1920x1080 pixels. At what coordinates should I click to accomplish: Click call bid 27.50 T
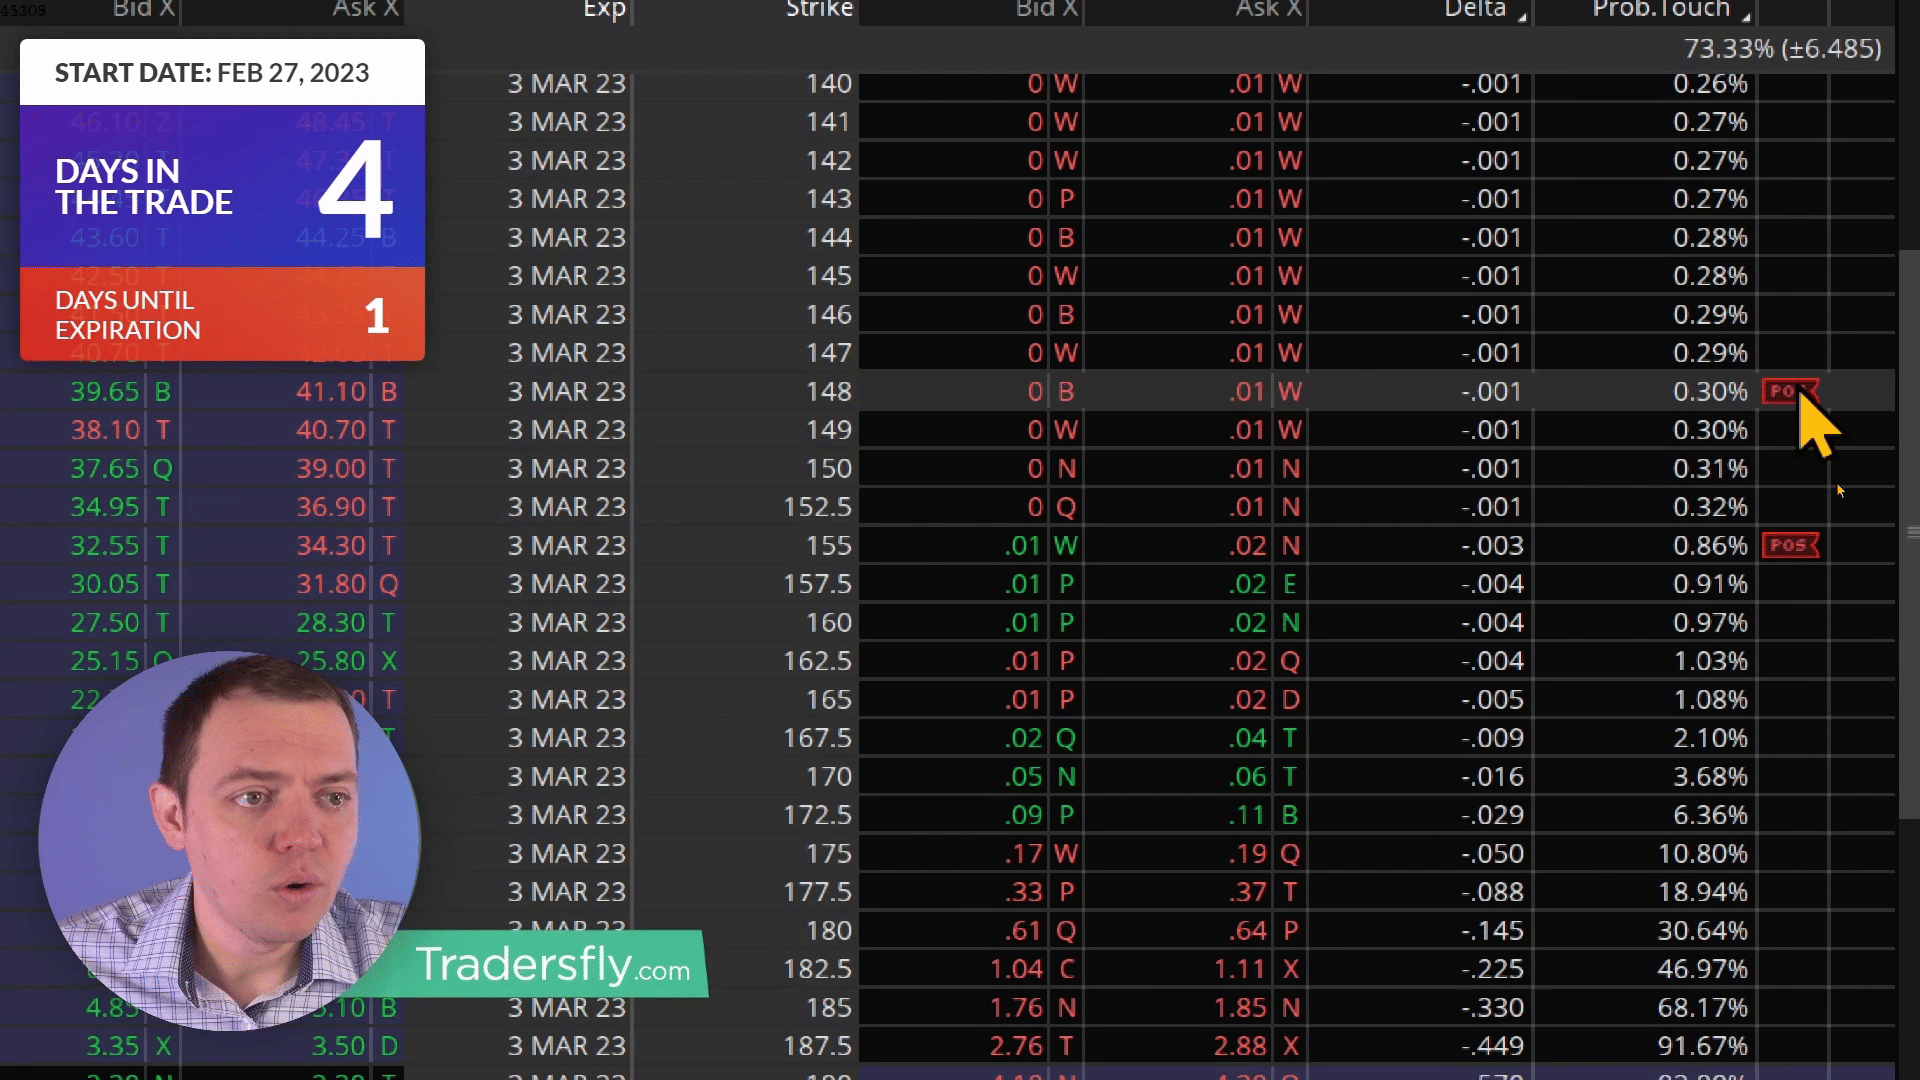click(120, 623)
